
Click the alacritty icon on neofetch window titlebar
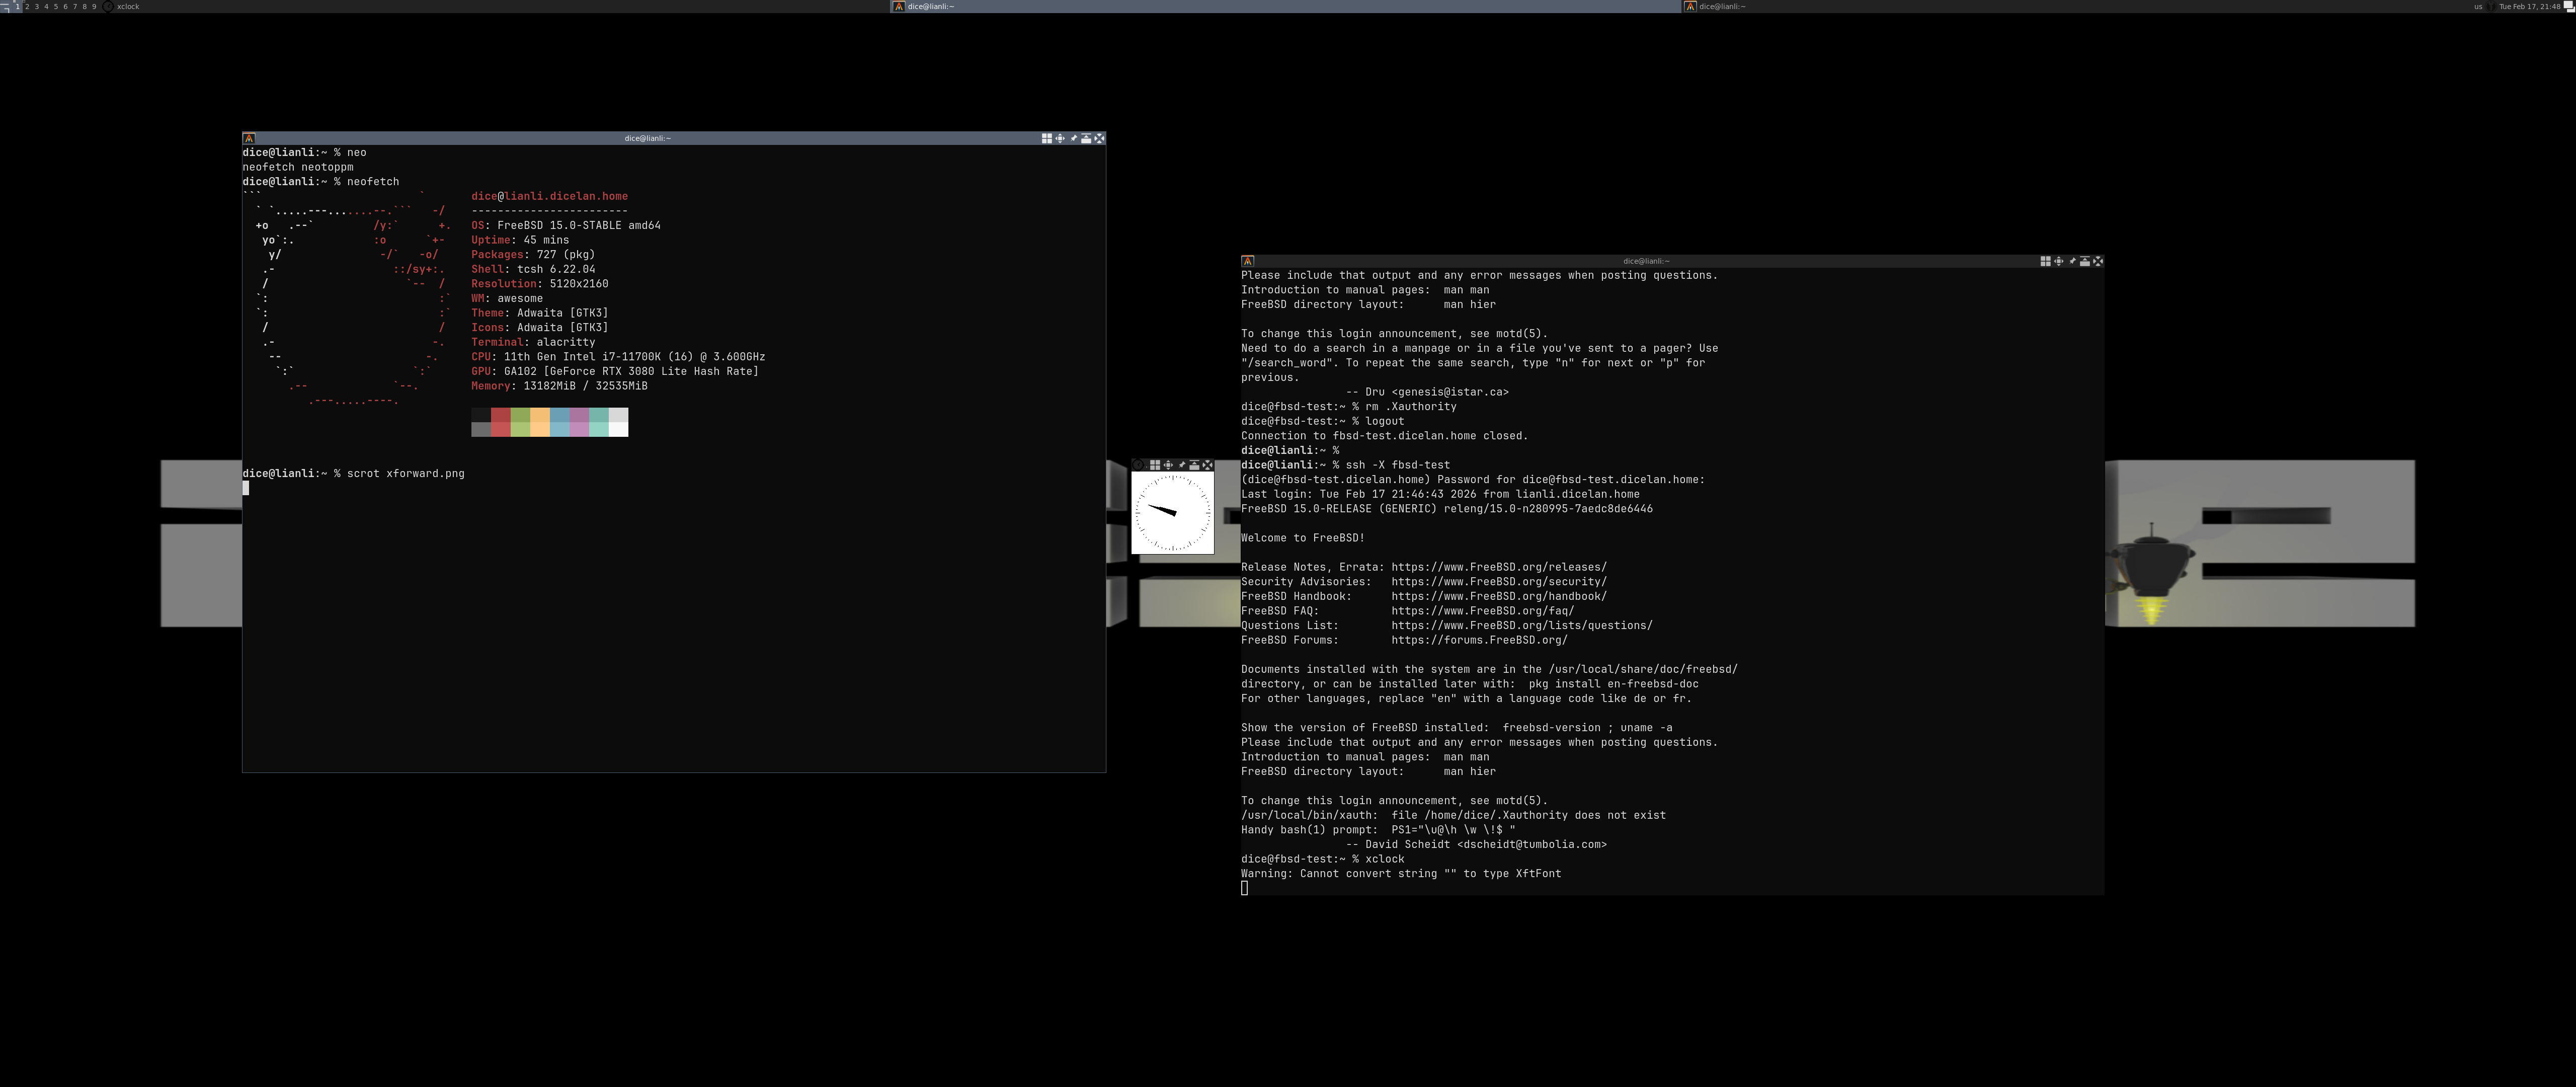point(249,138)
